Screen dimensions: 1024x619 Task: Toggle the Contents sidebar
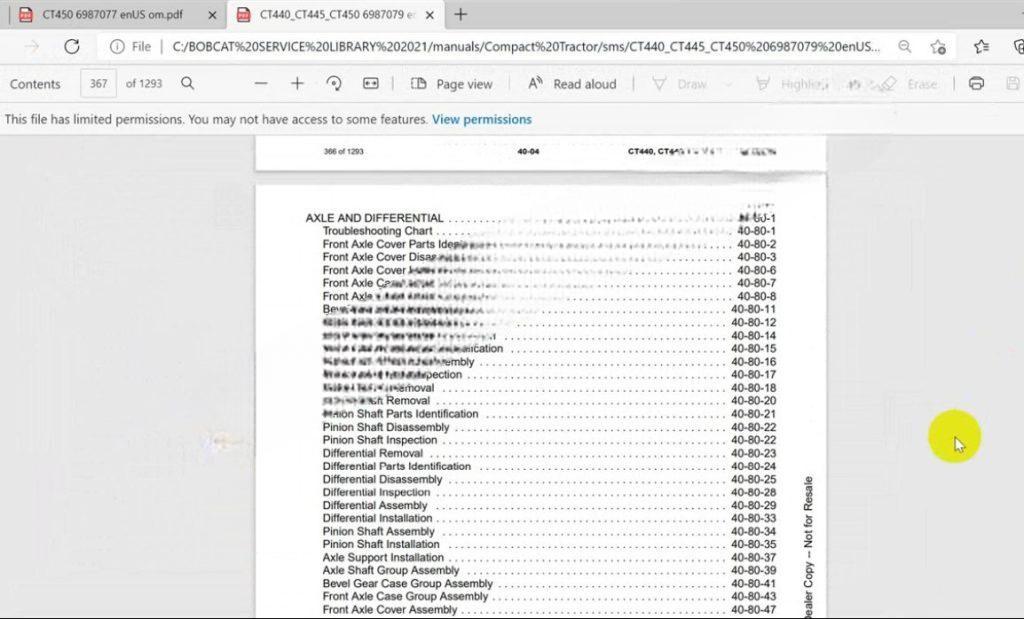pos(35,84)
